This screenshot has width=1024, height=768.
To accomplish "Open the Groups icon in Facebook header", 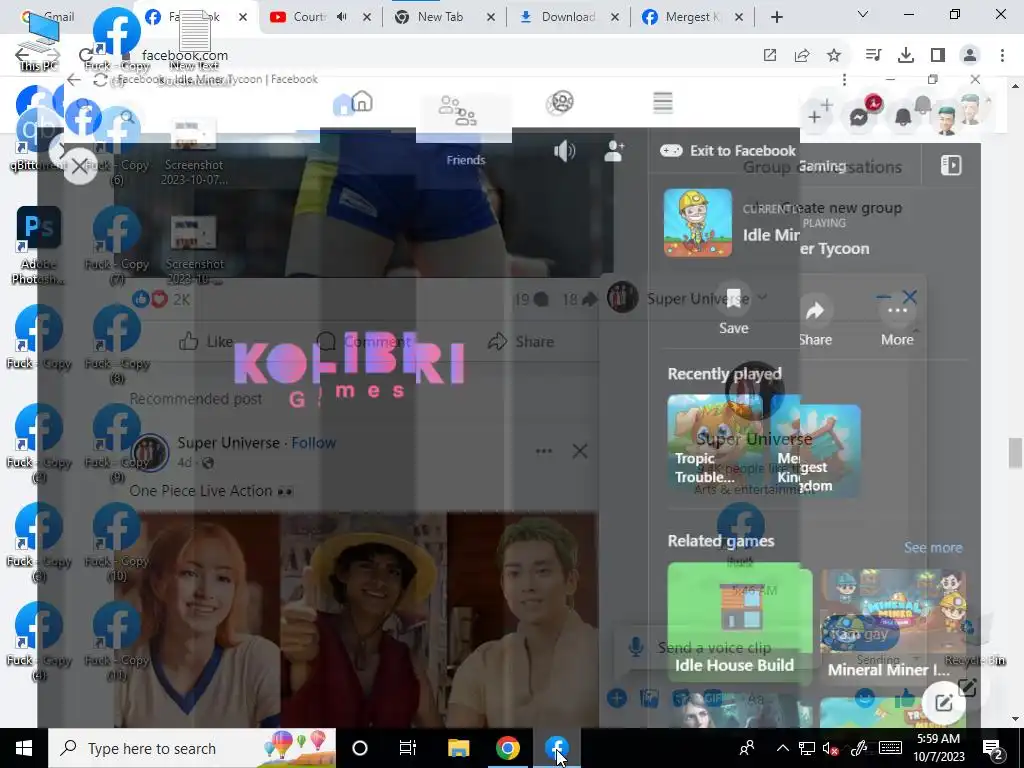I will pyautogui.click(x=560, y=103).
